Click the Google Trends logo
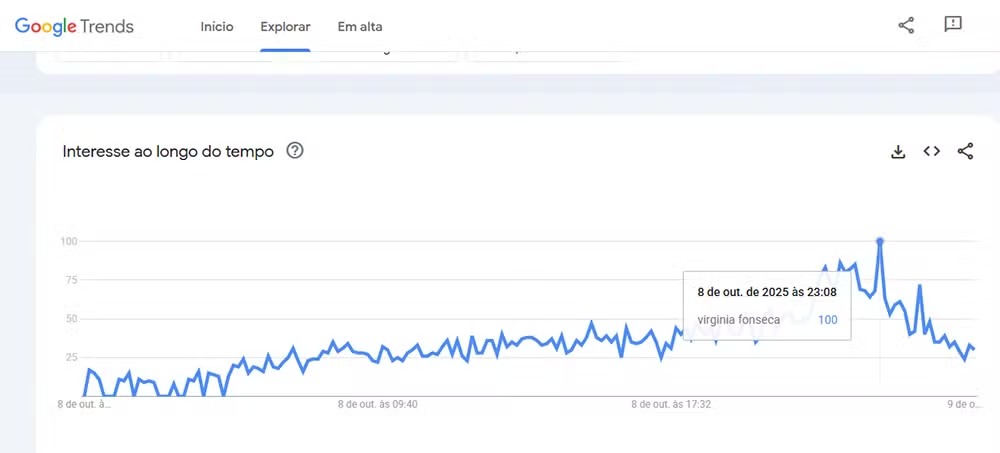The height and width of the screenshot is (453, 1000). point(74,26)
